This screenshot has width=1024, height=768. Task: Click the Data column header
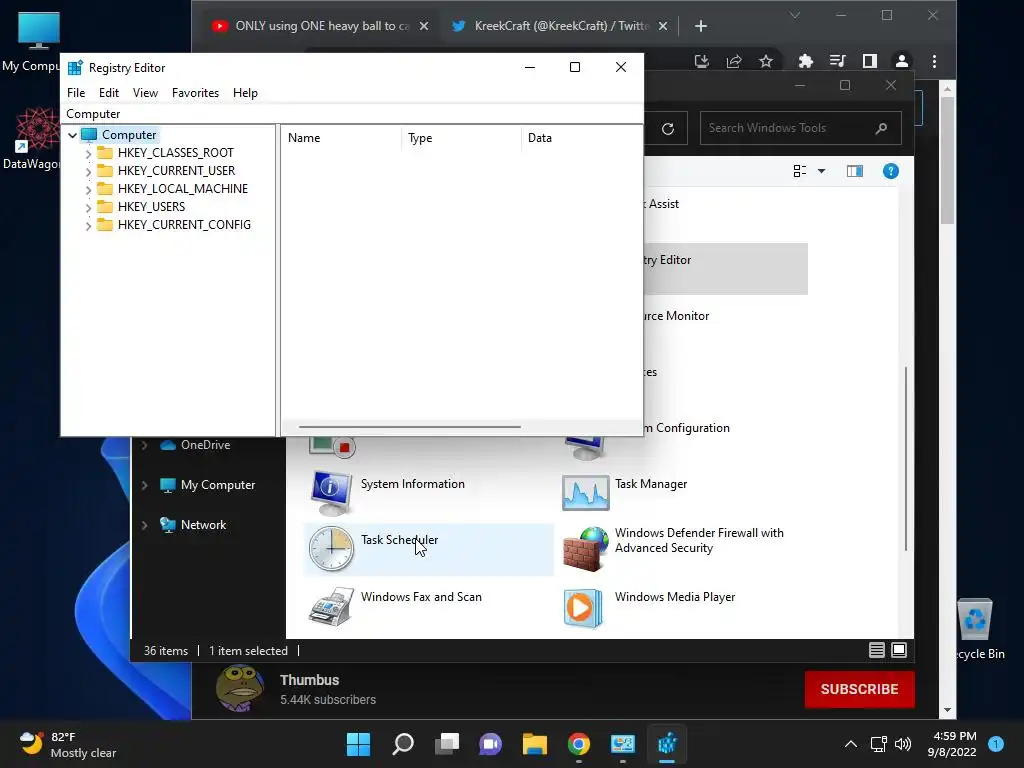pos(581,138)
